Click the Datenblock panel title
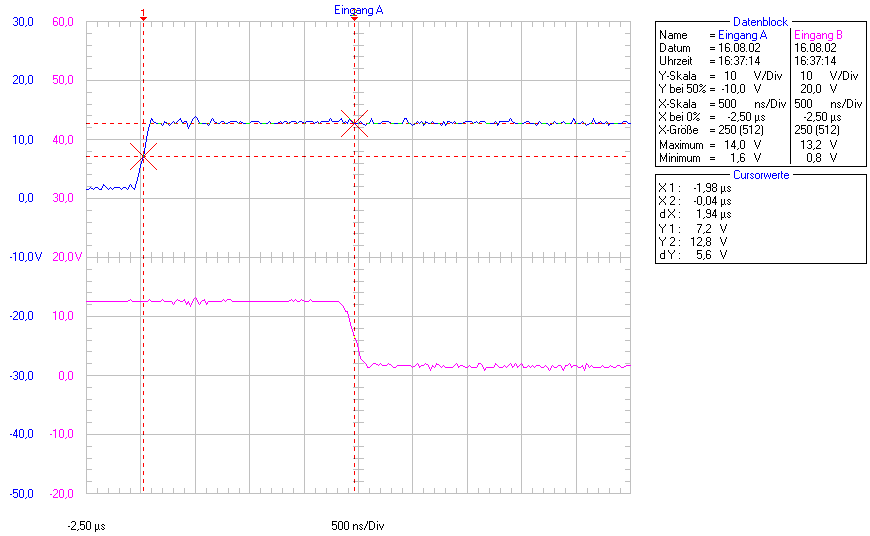 click(760, 21)
